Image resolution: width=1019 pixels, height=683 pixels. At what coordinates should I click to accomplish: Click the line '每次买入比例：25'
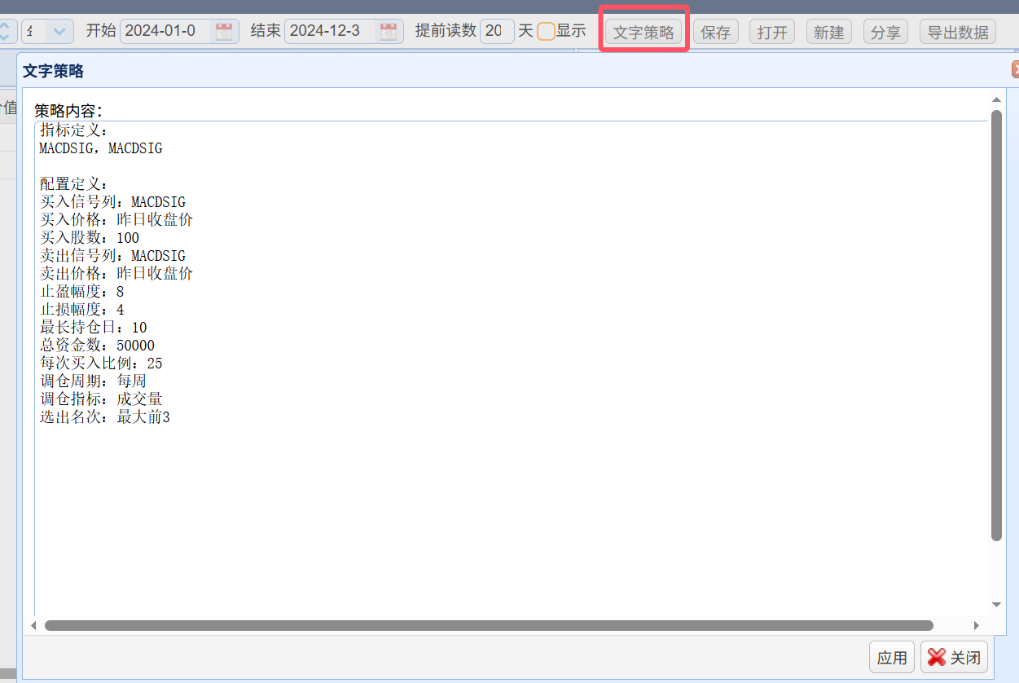(x=101, y=363)
